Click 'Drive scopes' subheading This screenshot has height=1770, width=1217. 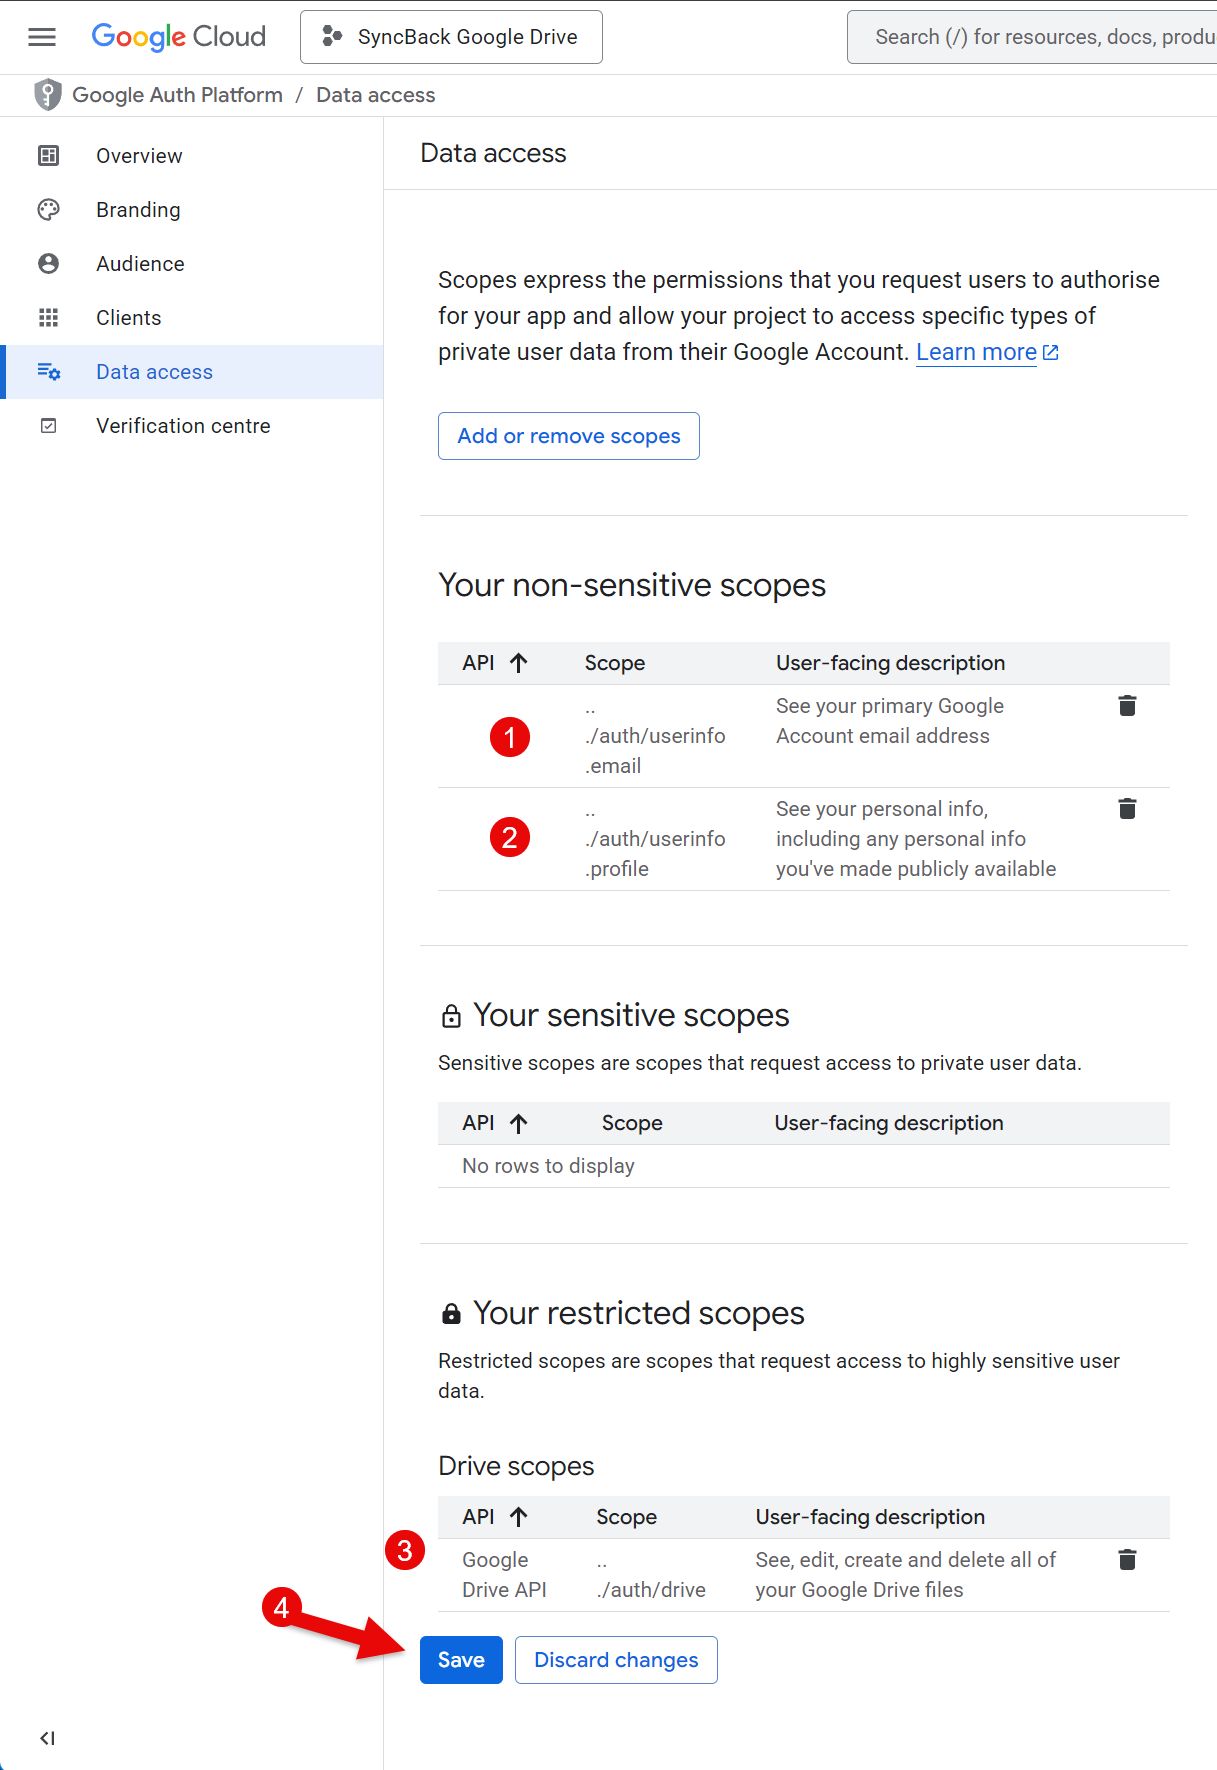(516, 1466)
